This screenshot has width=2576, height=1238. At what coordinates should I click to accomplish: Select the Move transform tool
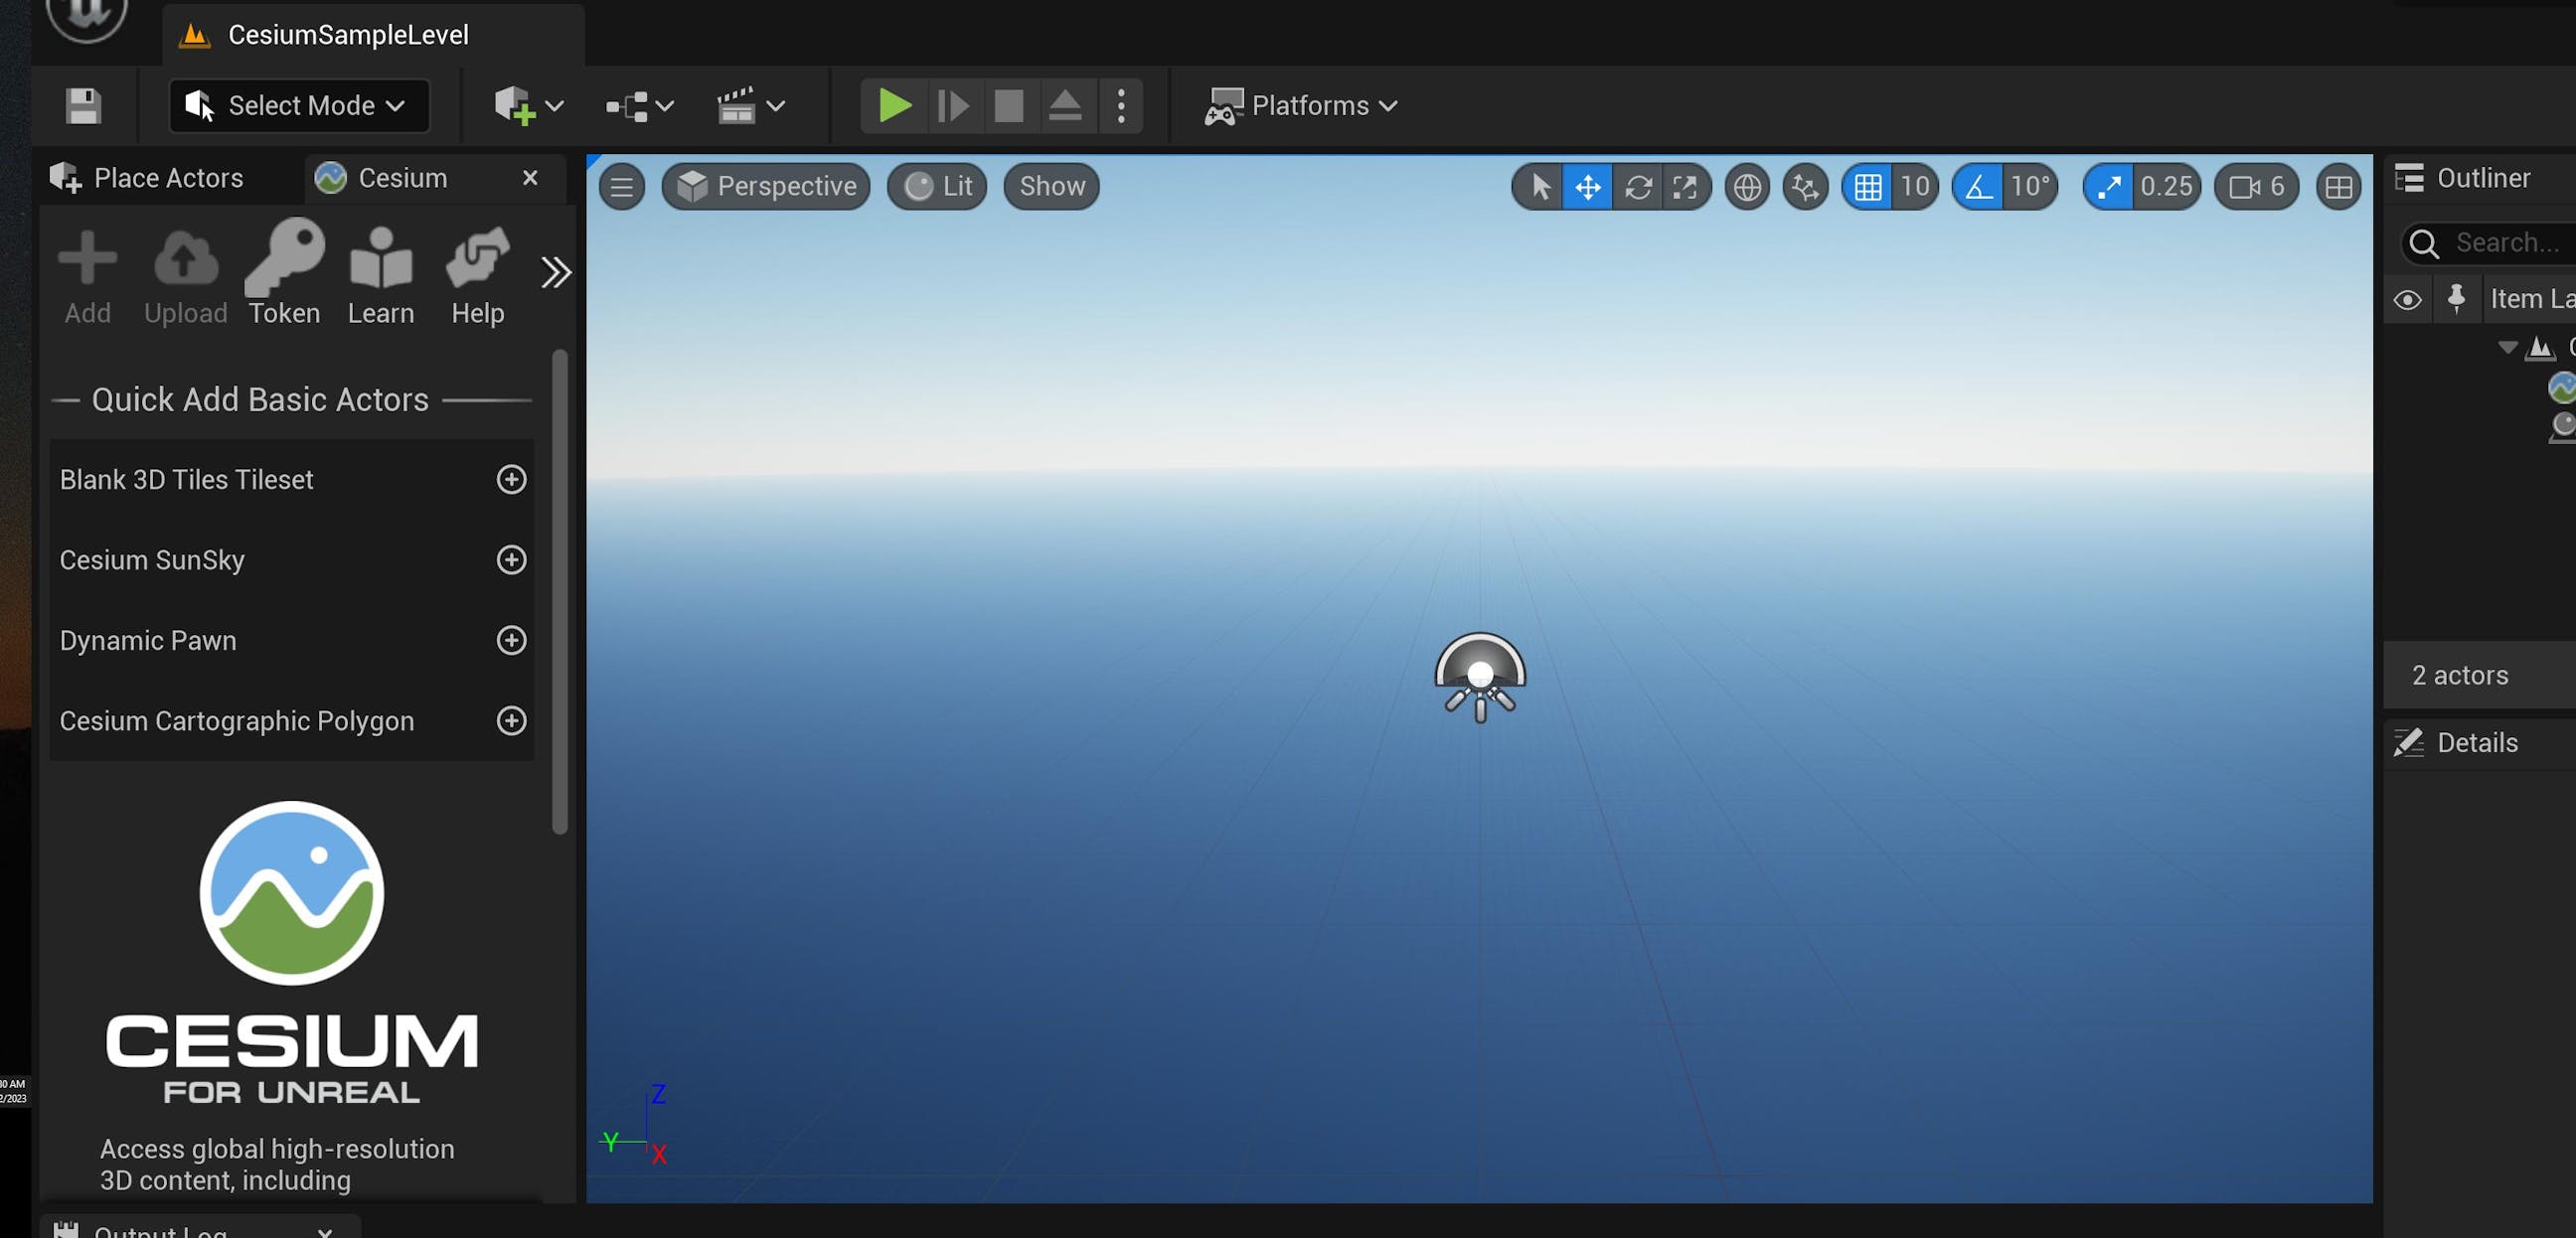[x=1588, y=186]
